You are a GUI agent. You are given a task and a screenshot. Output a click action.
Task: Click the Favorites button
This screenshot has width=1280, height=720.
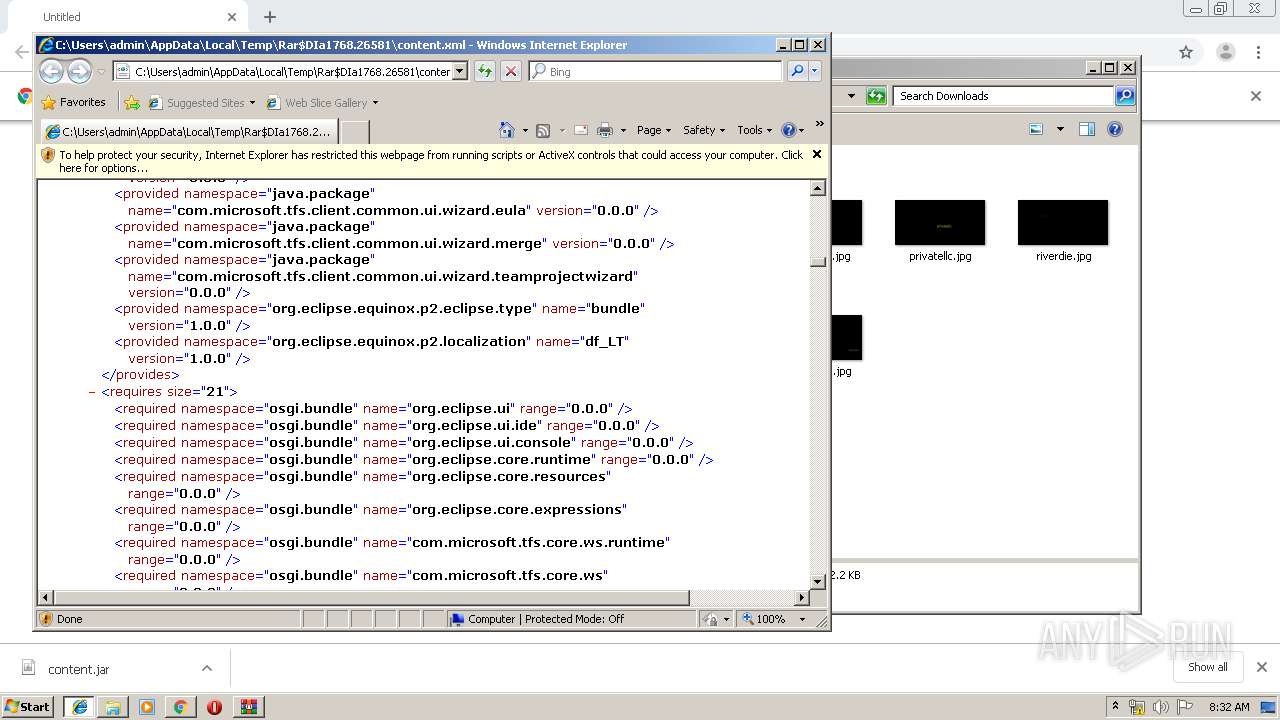(73, 102)
